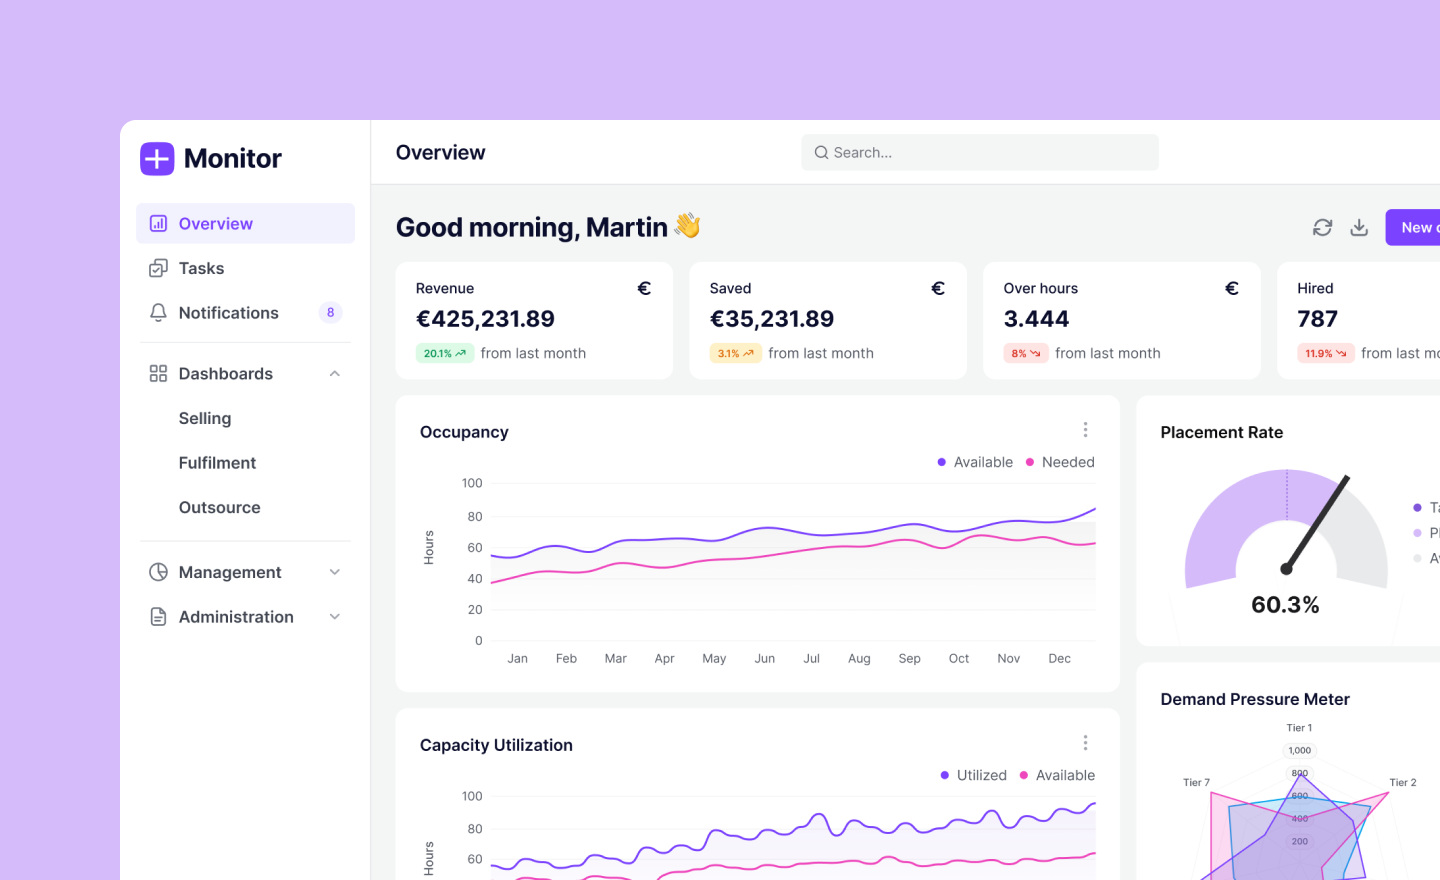
Task: Click the light lavender Placement Rate legend dot
Action: pyautogui.click(x=1417, y=532)
